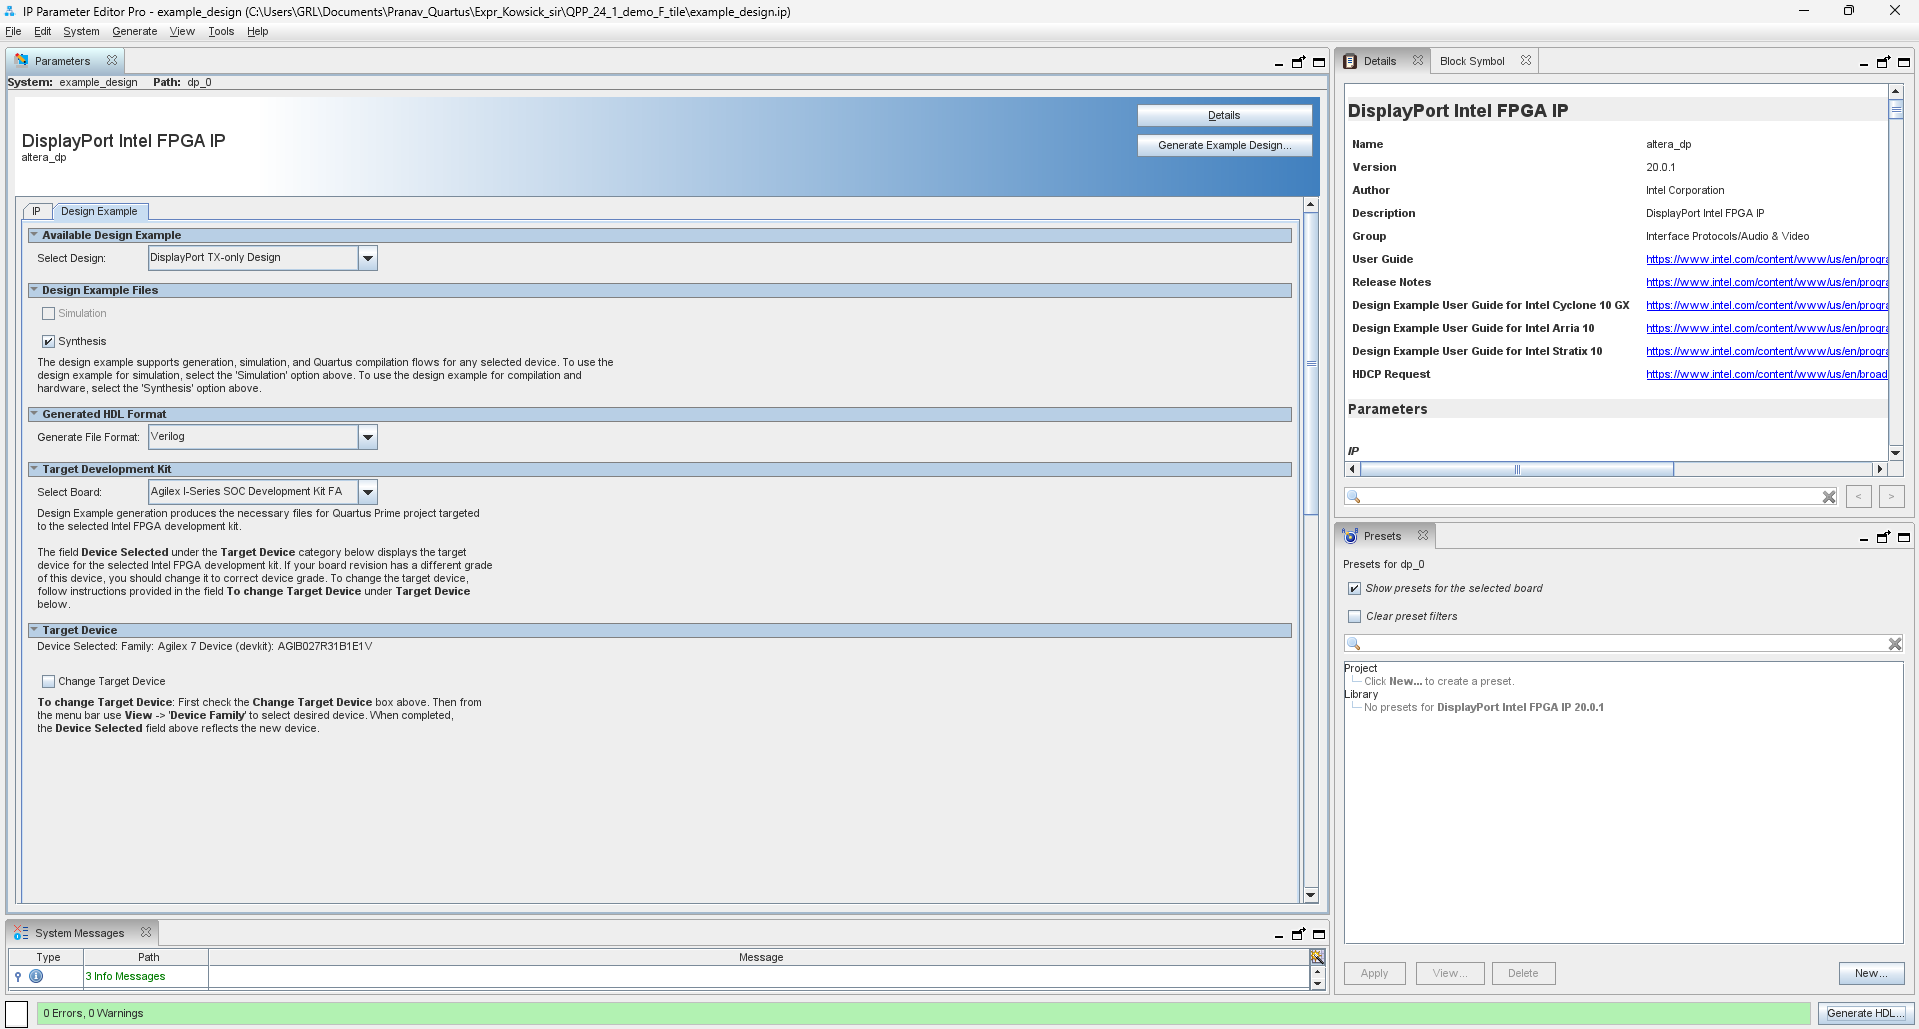The image size is (1919, 1029).
Task: Click the New preset button
Action: [x=1871, y=973]
